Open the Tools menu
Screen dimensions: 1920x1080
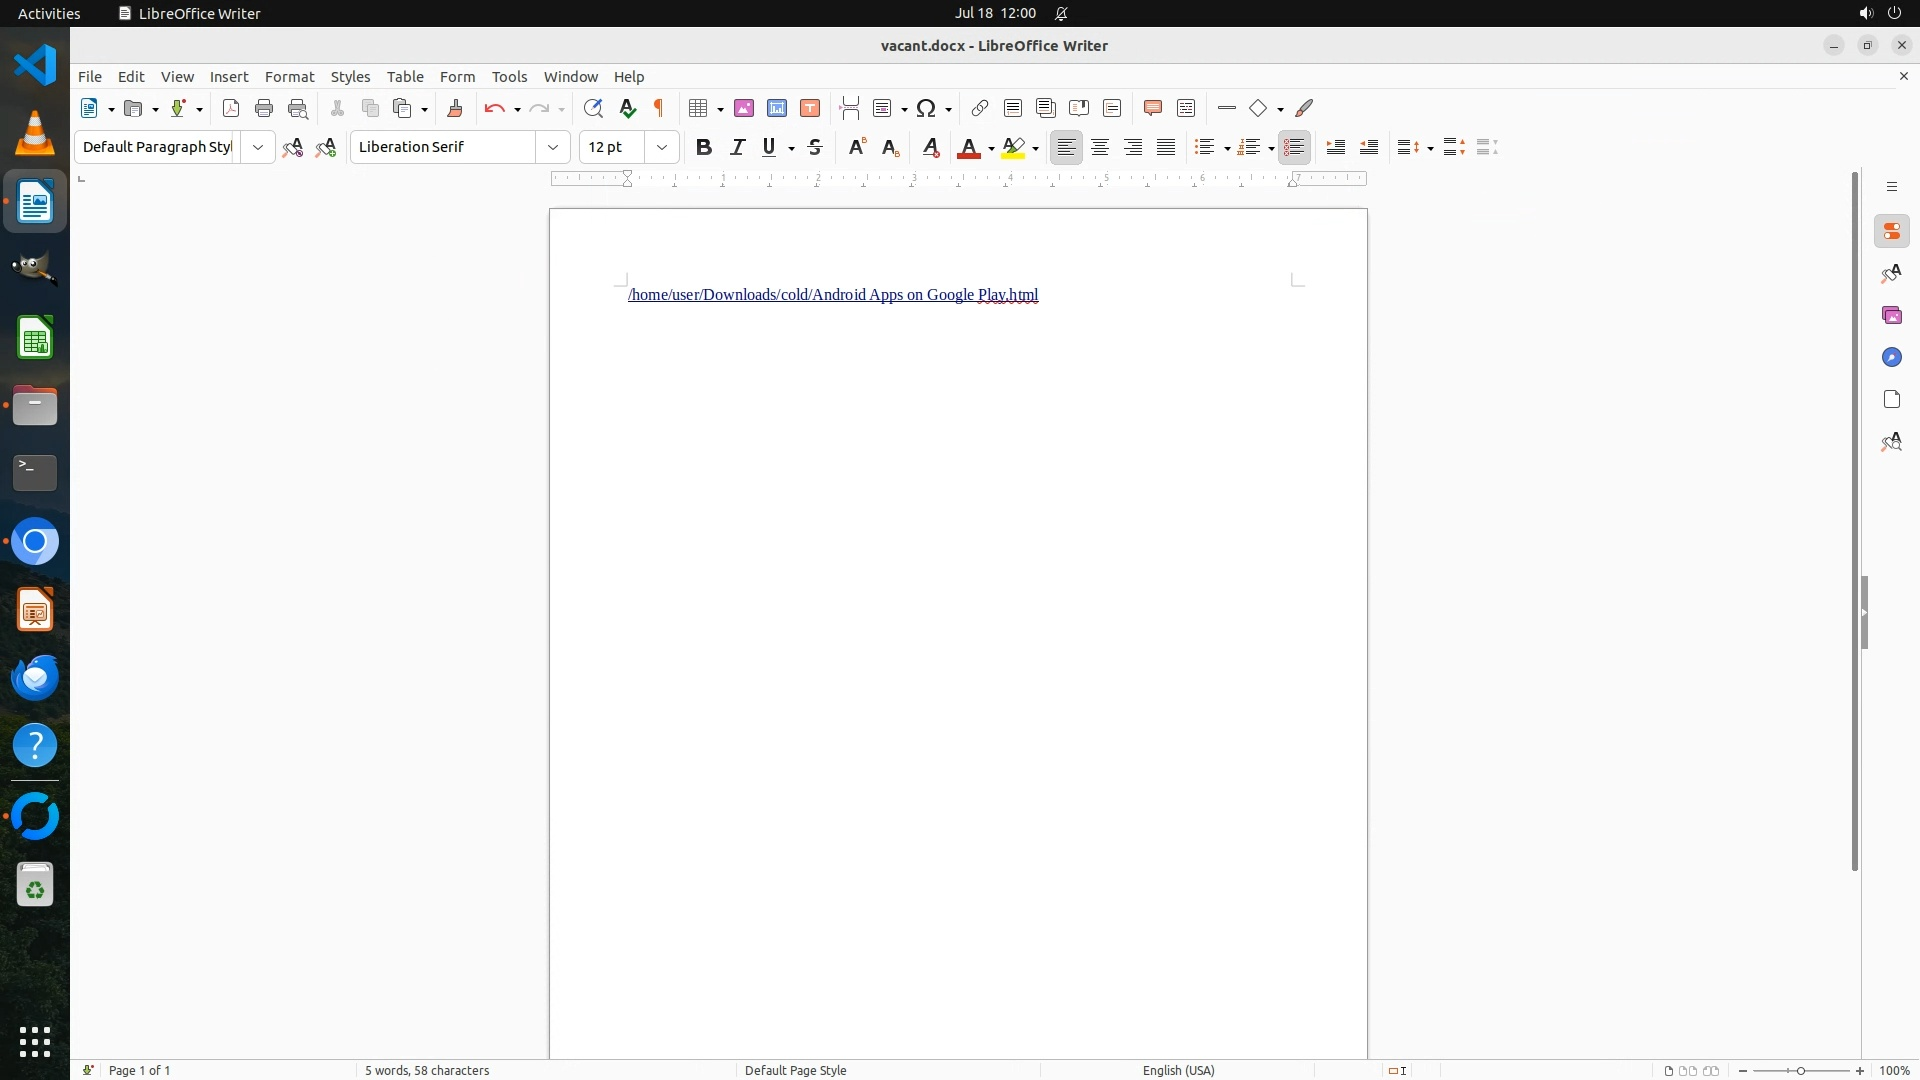509,77
